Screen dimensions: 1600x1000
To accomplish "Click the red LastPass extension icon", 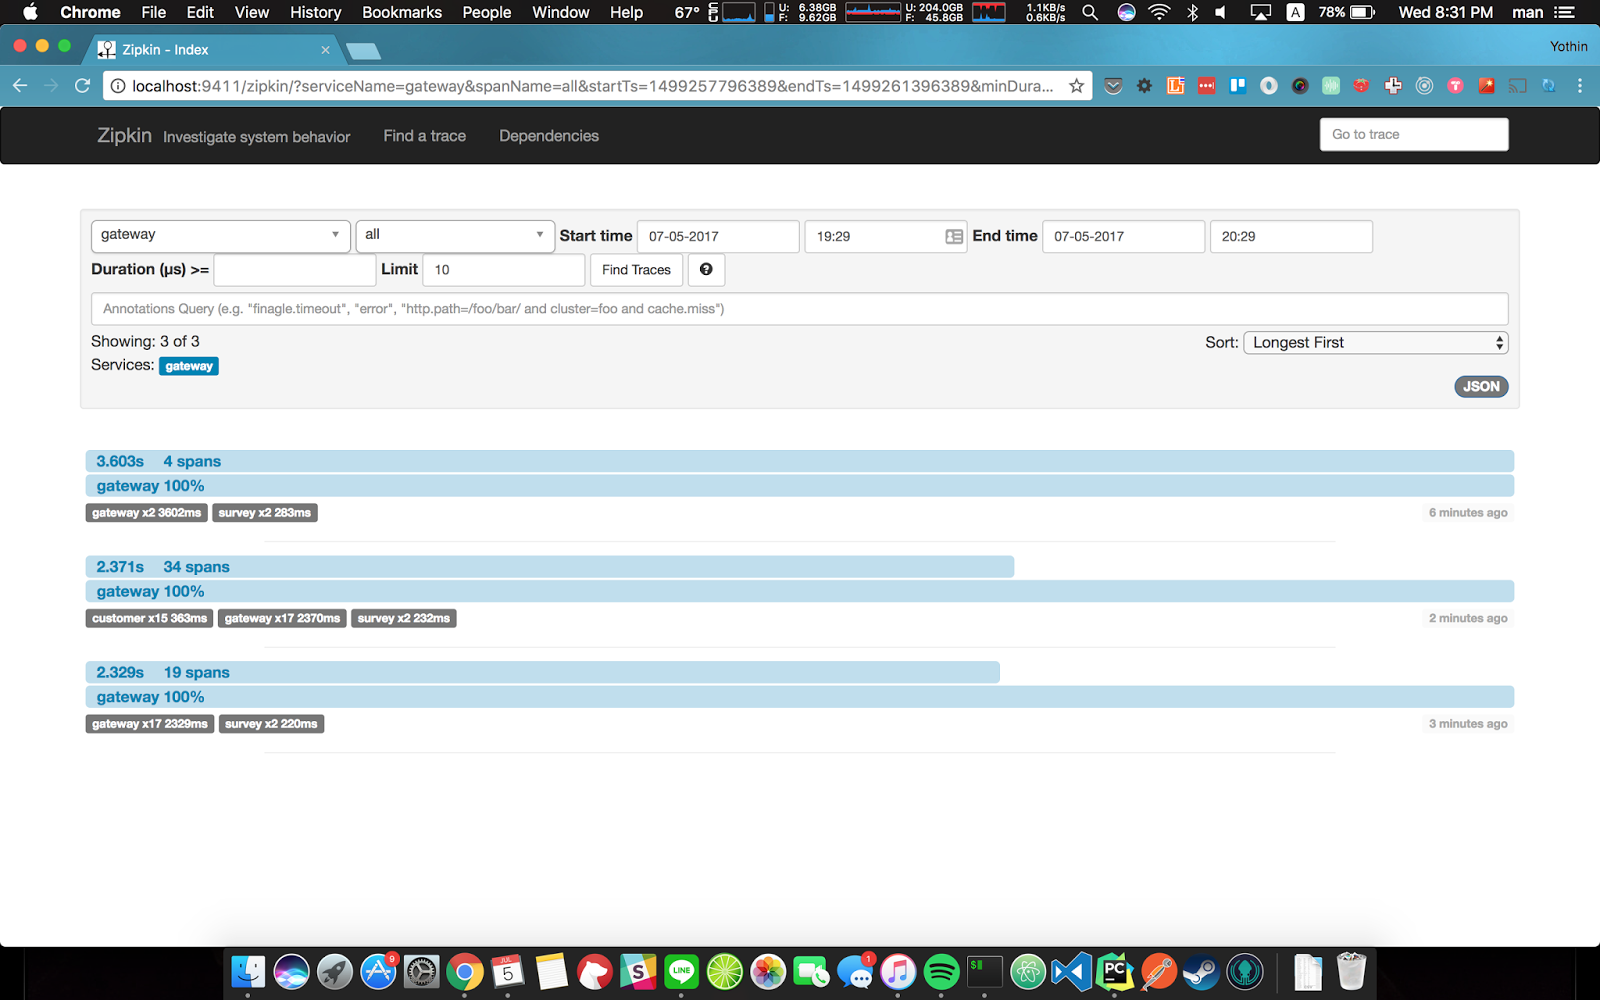I will pyautogui.click(x=1207, y=86).
